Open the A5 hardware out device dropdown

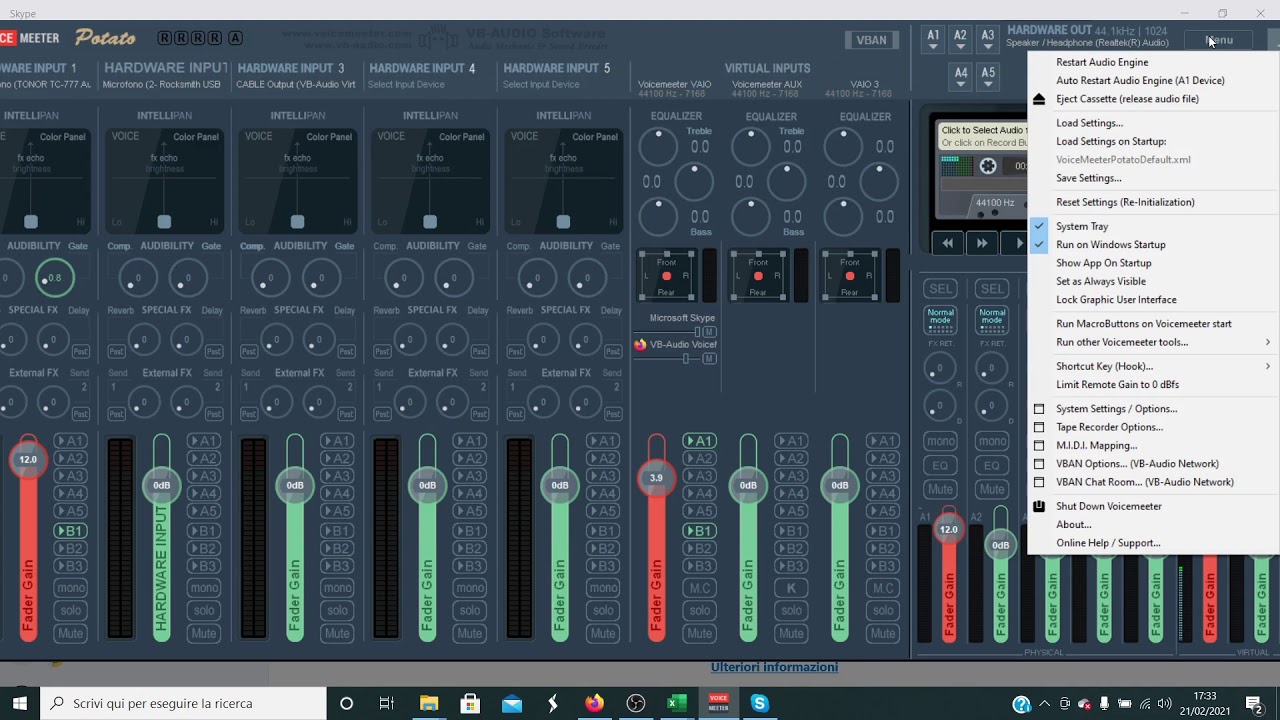click(987, 78)
